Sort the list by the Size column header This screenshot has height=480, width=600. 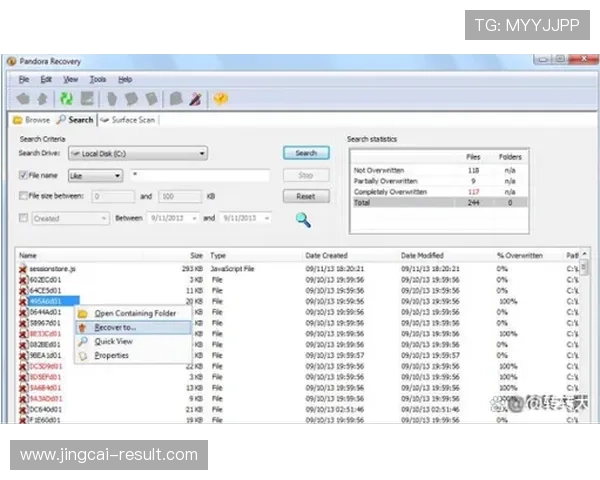click(196, 255)
